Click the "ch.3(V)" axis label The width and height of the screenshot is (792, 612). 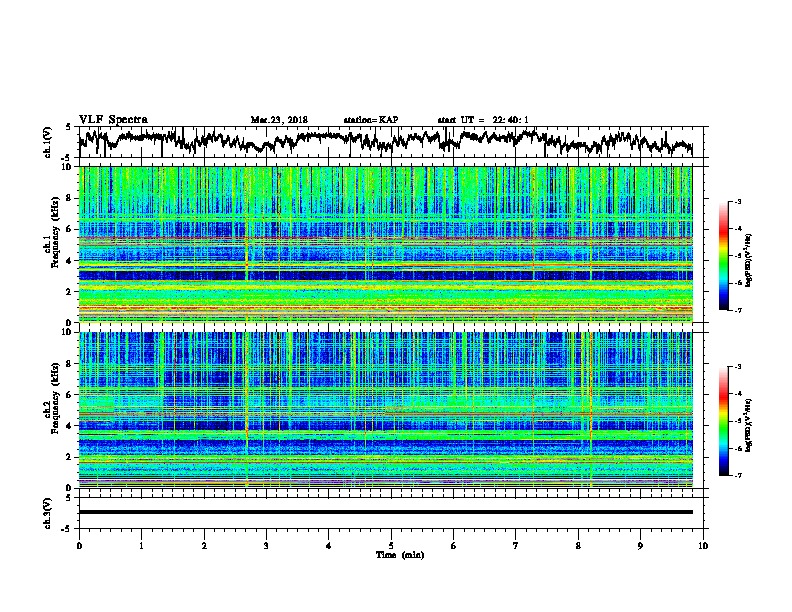[x=48, y=514]
